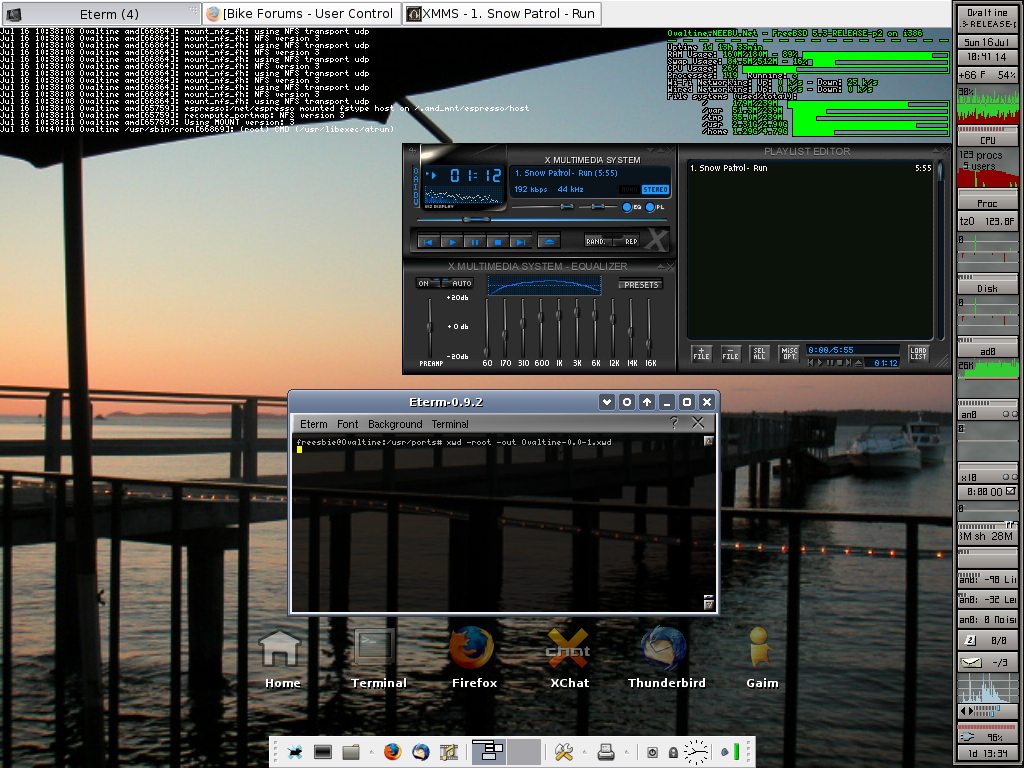
Task: Skip to the next track in XMMS
Action: (x=520, y=242)
